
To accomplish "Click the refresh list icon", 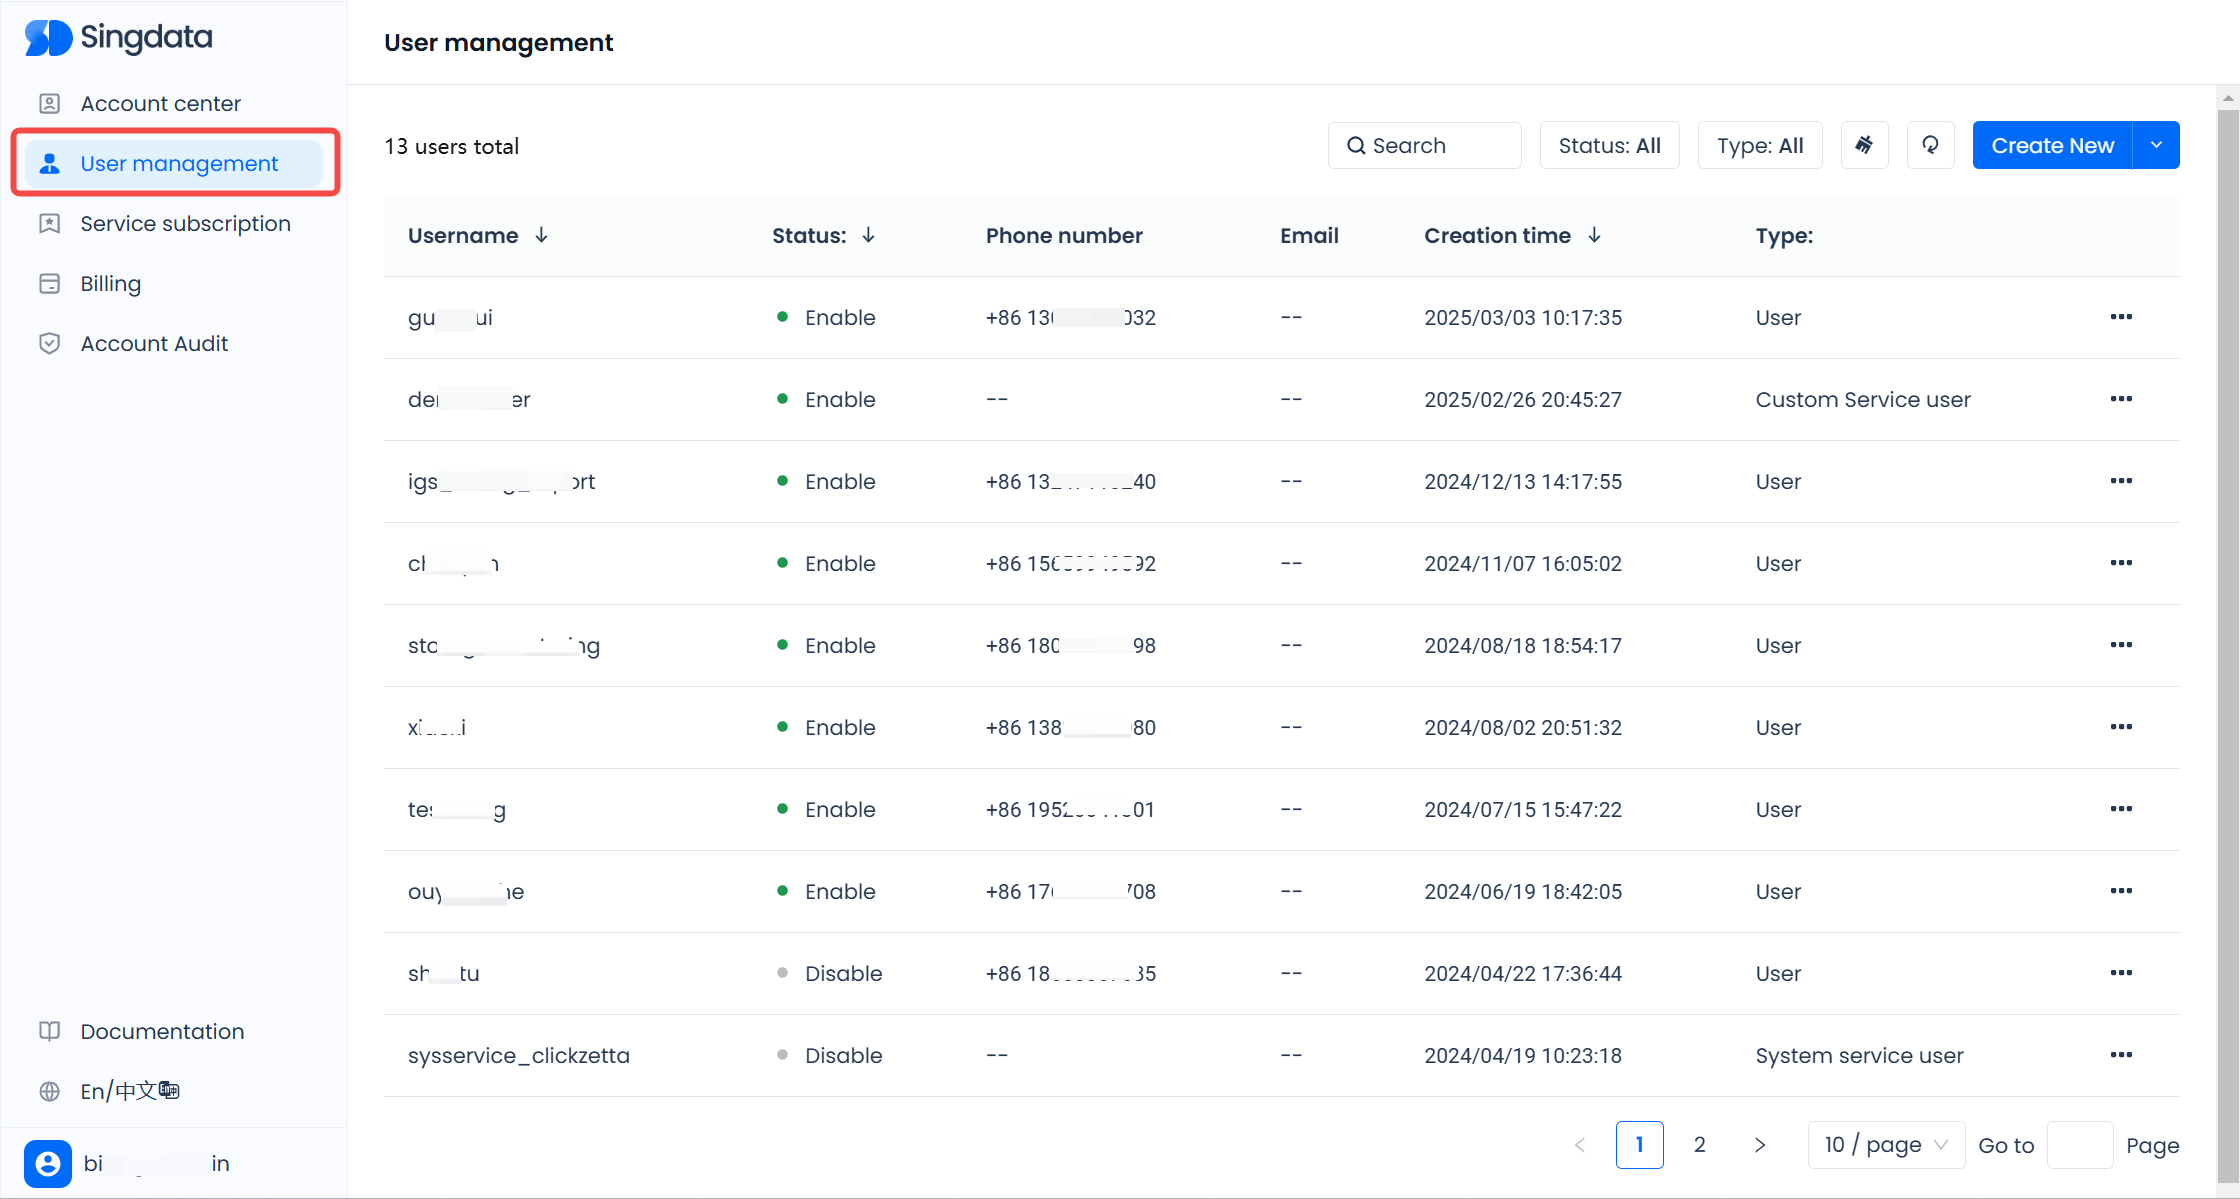I will 1930,145.
